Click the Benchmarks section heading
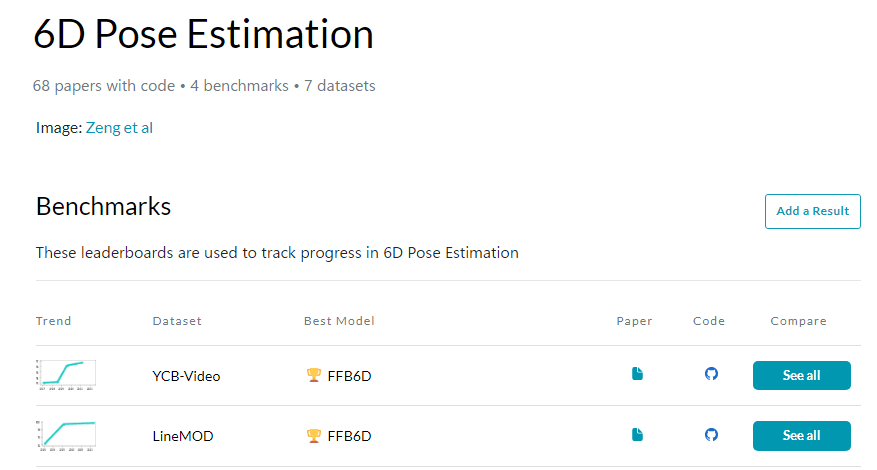This screenshot has width=877, height=470. pyautogui.click(x=103, y=207)
